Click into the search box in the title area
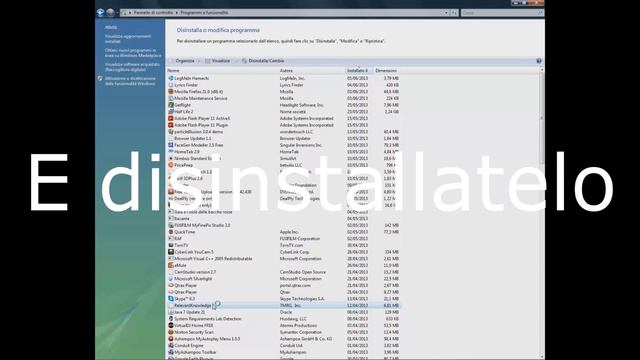Image resolution: width=640 pixels, height=360 pixels. pyautogui.click(x=502, y=13)
